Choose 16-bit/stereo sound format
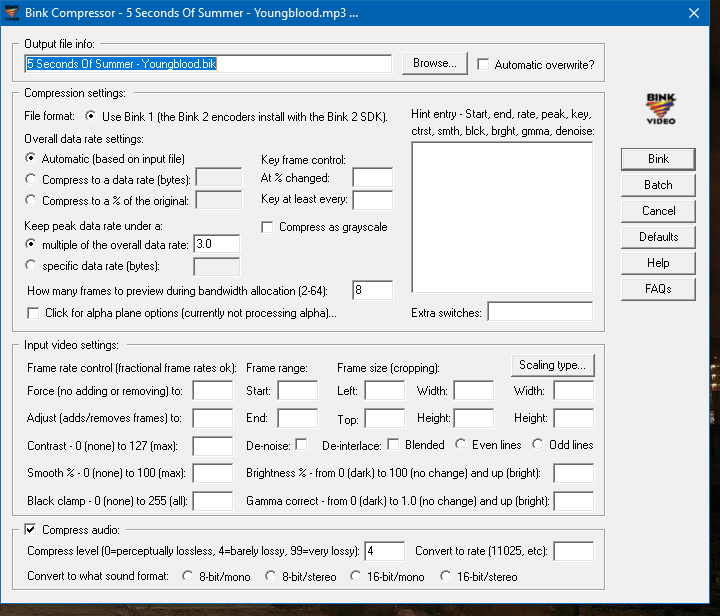The image size is (720, 616). point(445,576)
